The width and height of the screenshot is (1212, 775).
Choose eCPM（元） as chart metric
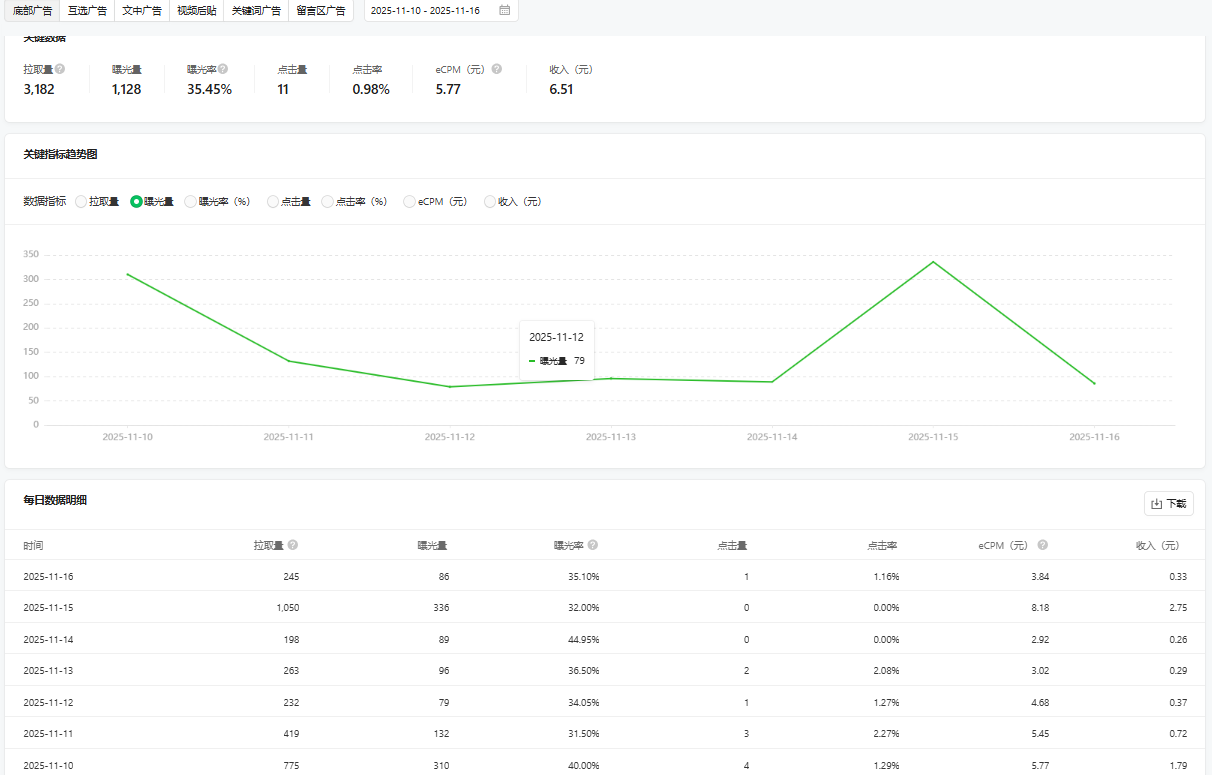click(409, 202)
